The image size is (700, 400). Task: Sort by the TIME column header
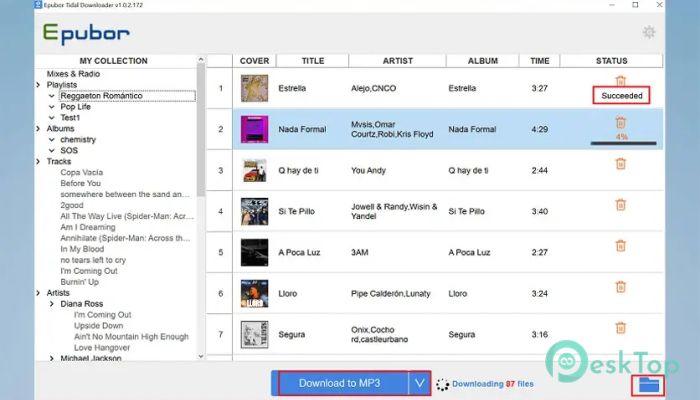click(540, 61)
